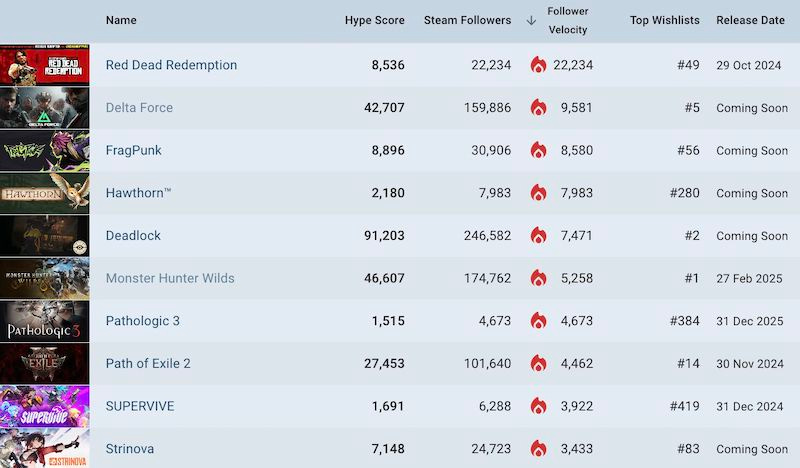
Task: Click release date 29 Oct 2024
Action: coord(748,65)
